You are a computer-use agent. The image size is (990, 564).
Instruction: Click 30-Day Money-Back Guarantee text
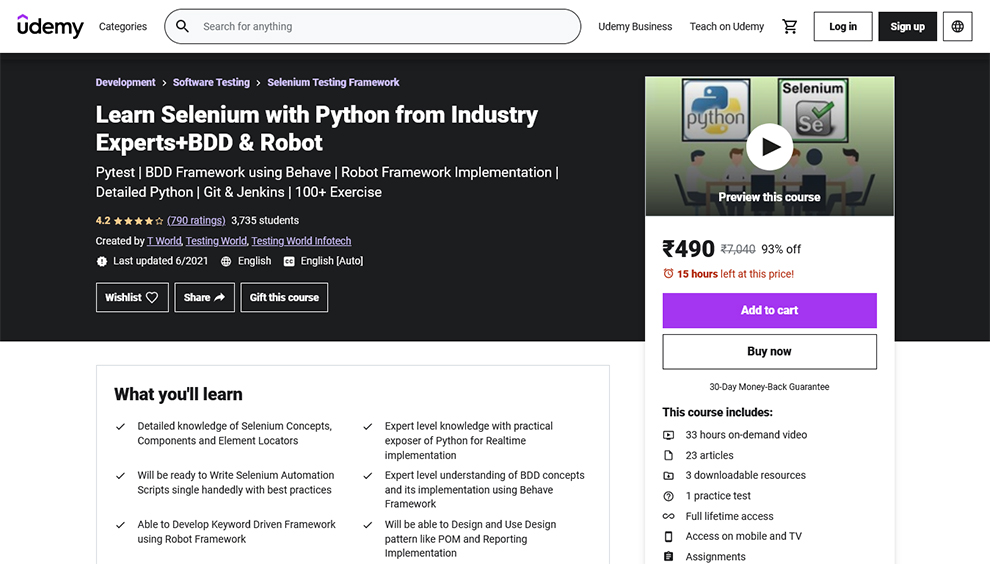(x=769, y=387)
